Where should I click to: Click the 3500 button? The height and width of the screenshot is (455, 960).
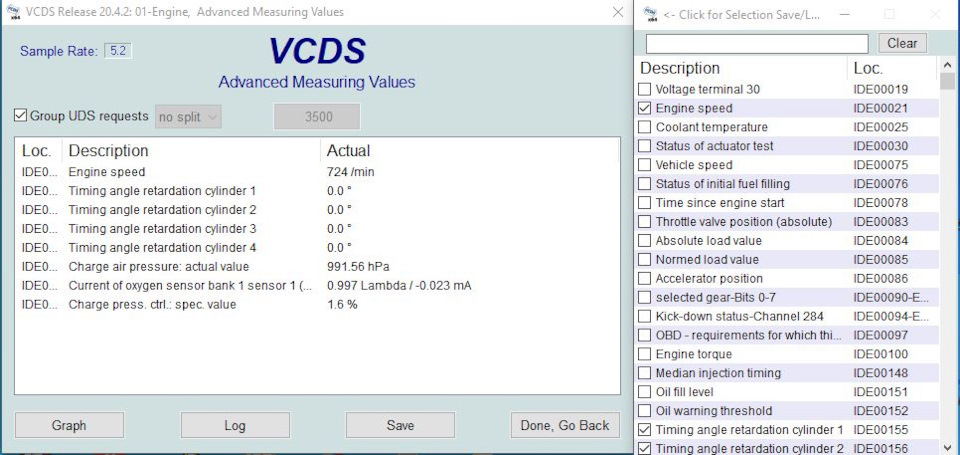[317, 116]
